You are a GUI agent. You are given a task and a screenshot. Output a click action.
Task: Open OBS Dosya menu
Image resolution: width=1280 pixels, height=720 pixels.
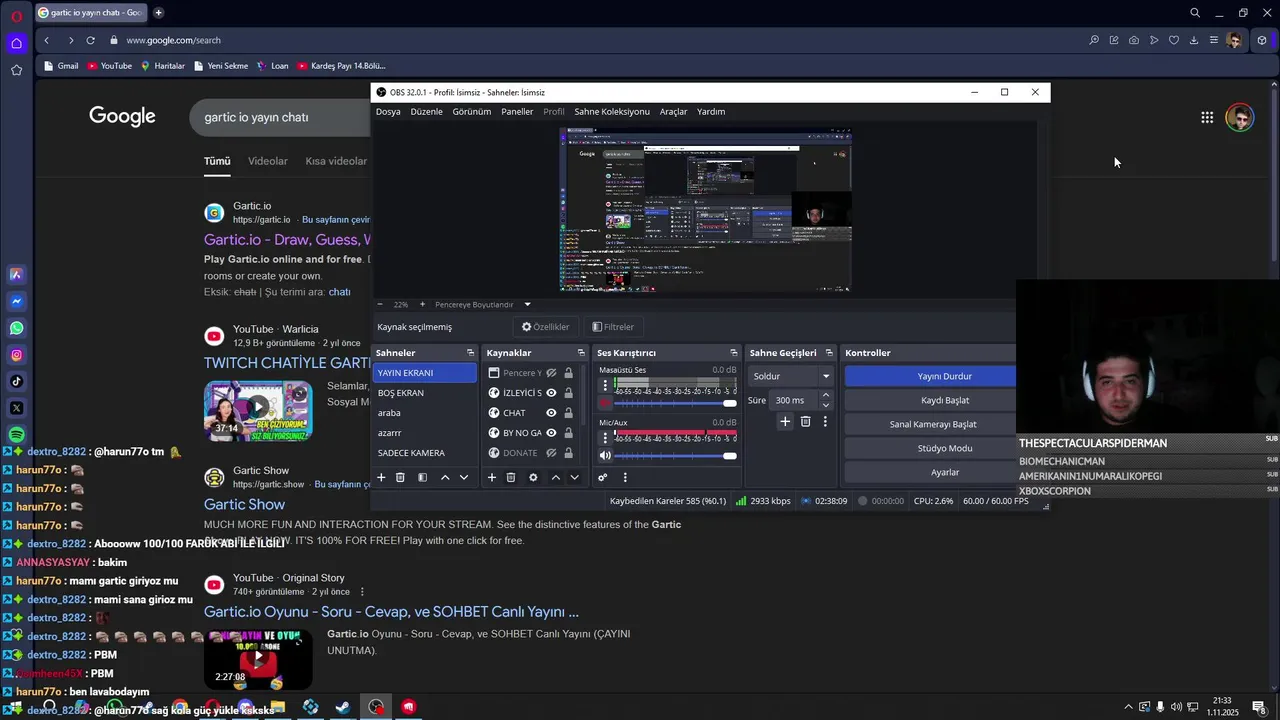(388, 111)
